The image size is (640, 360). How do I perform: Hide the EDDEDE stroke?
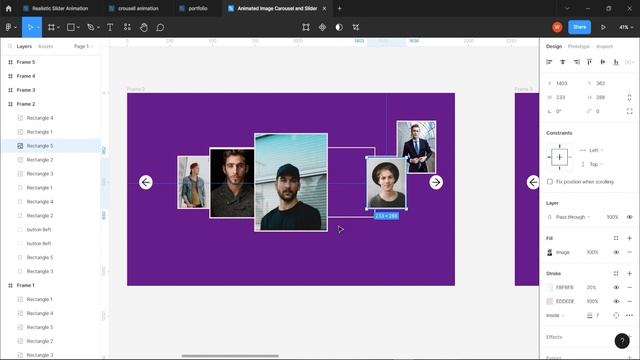tap(616, 301)
